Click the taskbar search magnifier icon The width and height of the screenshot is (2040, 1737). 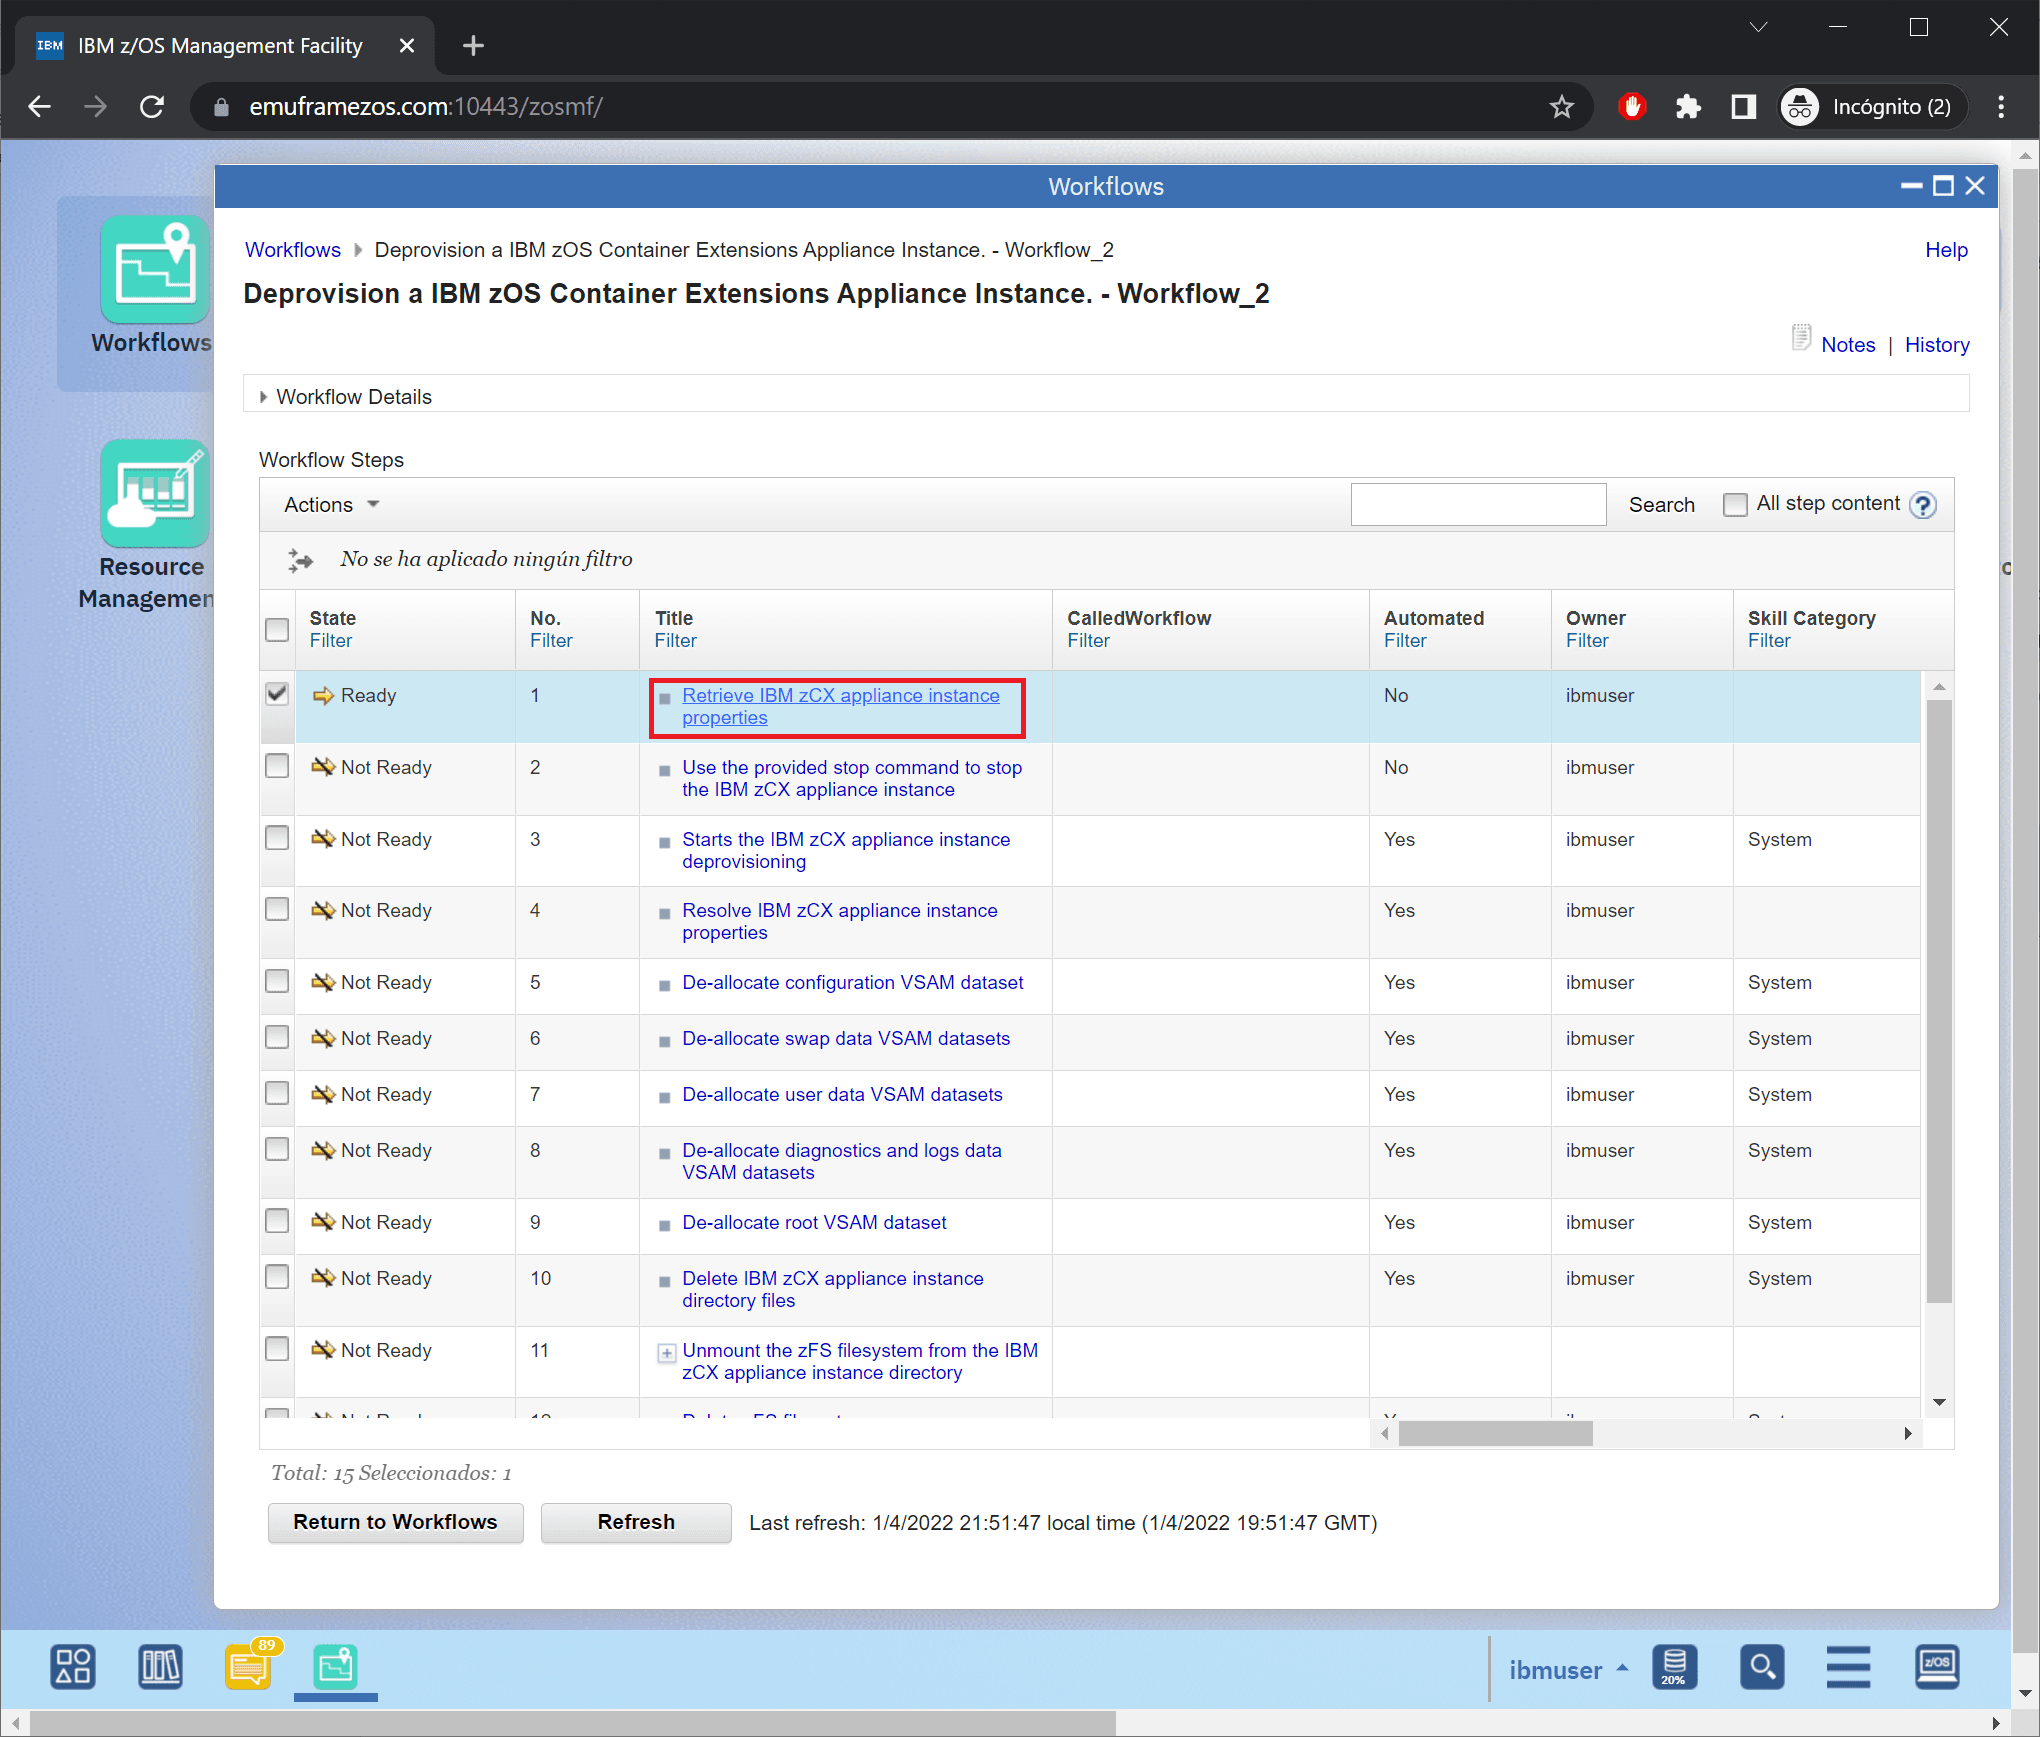tap(1761, 1667)
